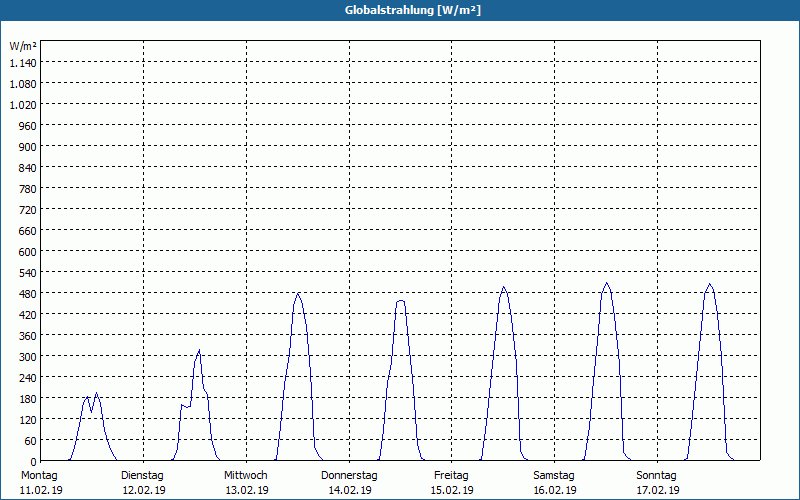Click the 840 y-axis label
Screen dimensions: 800x500
[x=28, y=168]
